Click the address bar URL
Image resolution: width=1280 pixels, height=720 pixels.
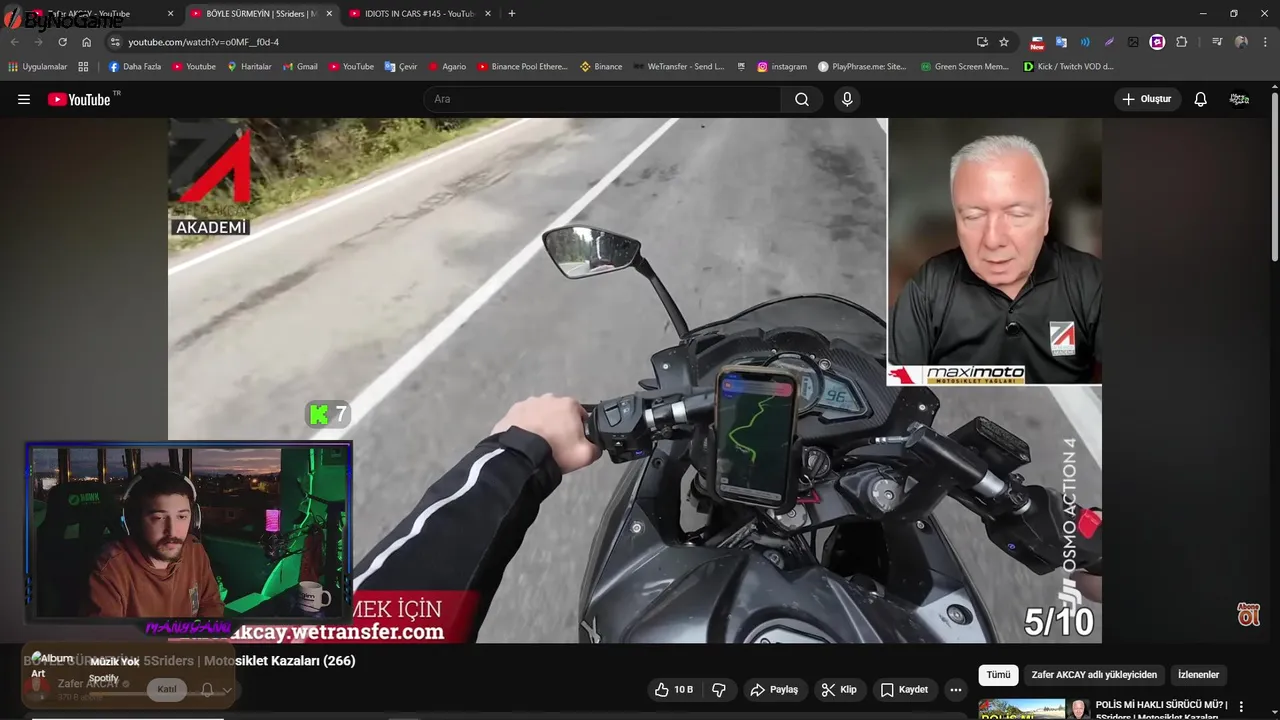[203, 42]
